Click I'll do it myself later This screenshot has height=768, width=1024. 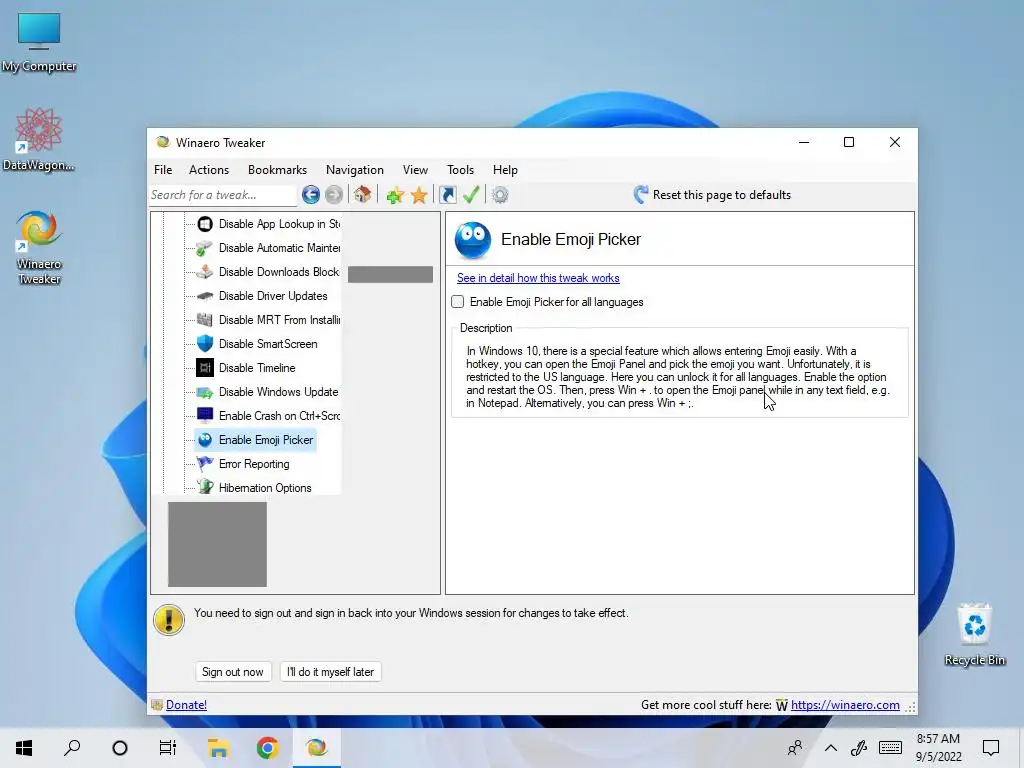(330, 672)
